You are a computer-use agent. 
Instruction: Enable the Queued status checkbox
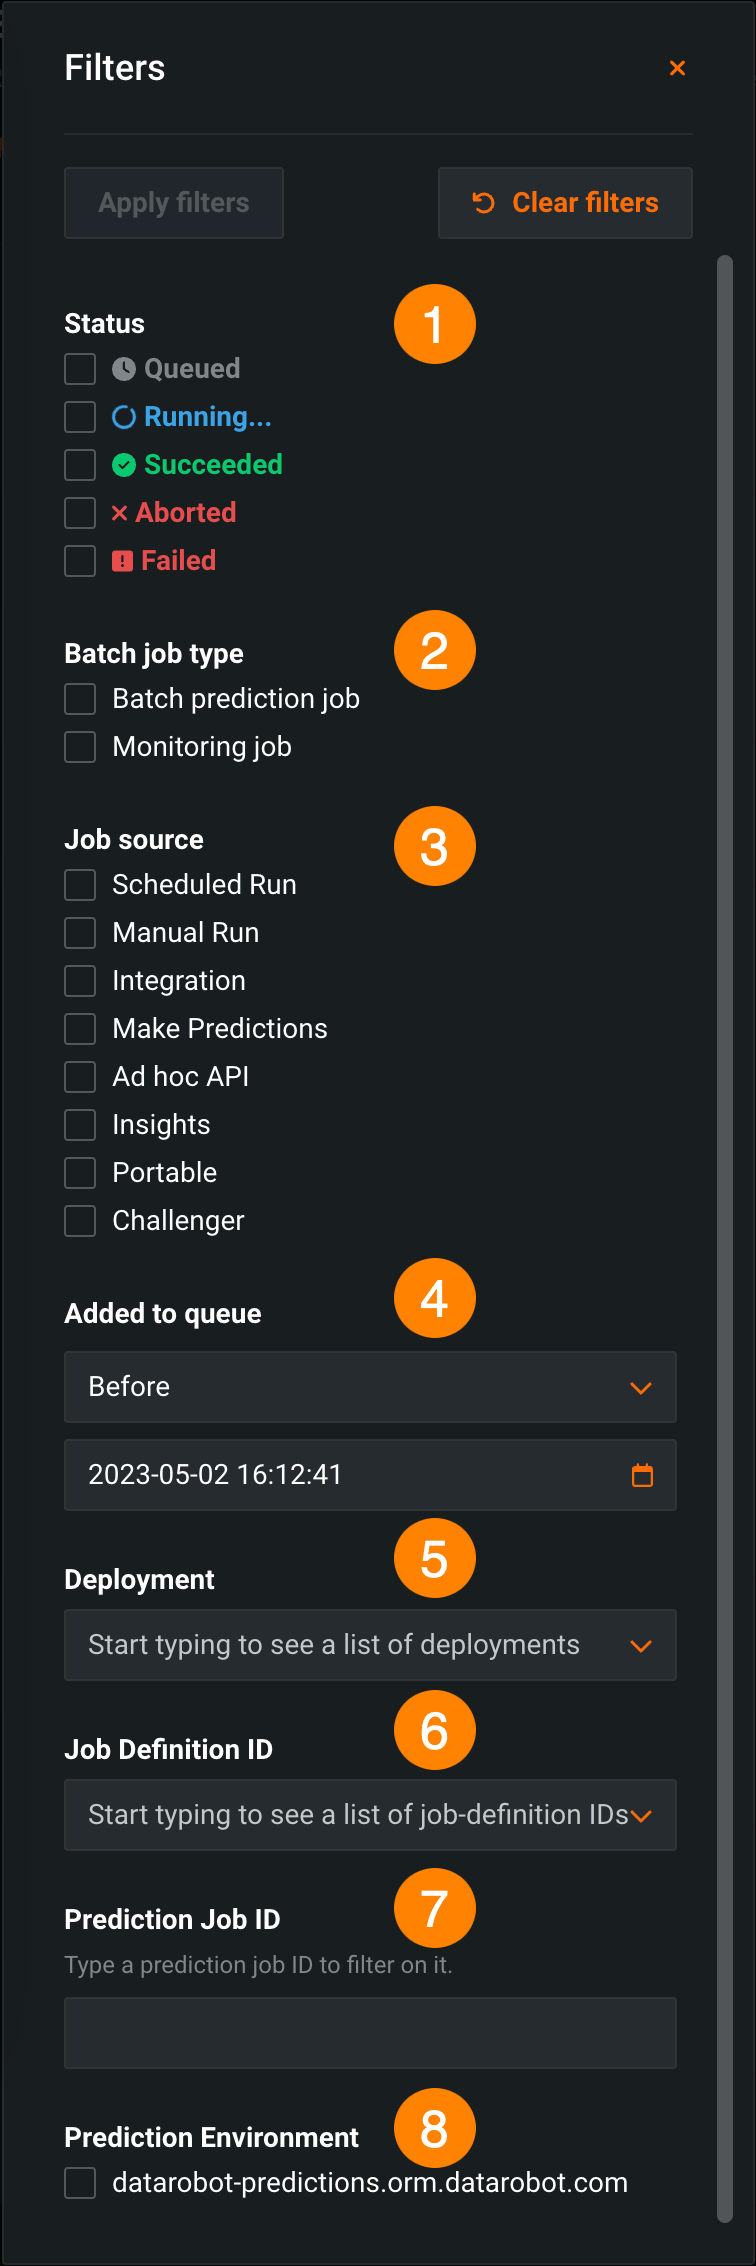click(x=80, y=369)
